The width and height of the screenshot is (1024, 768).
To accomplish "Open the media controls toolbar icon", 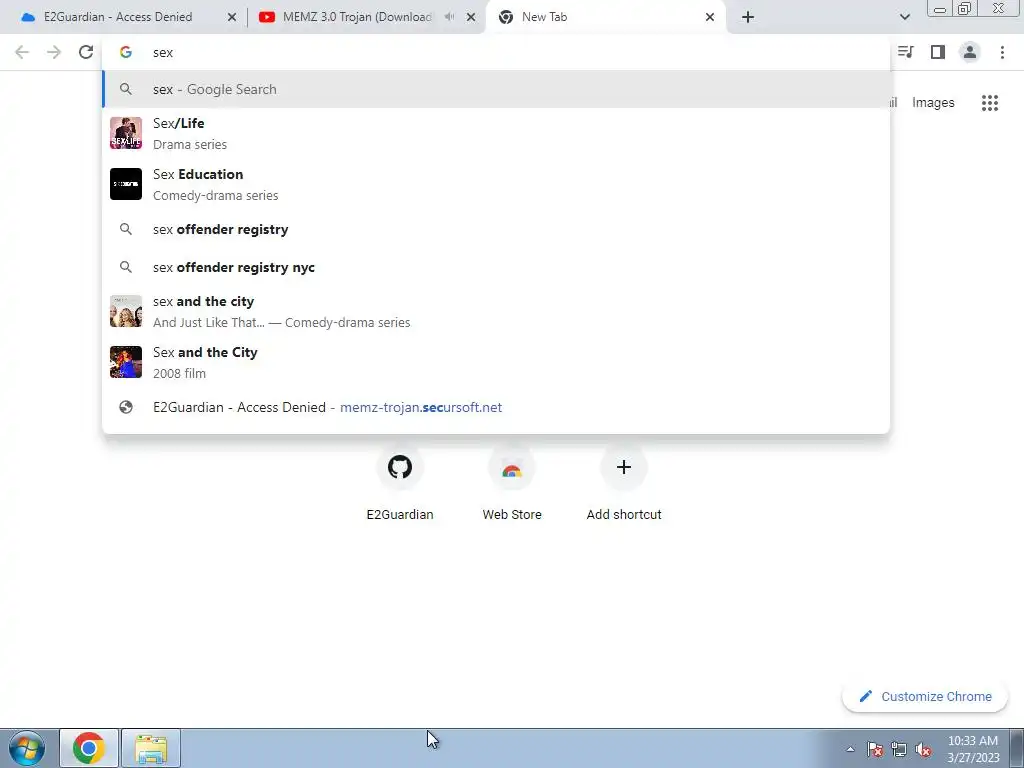I will point(905,52).
